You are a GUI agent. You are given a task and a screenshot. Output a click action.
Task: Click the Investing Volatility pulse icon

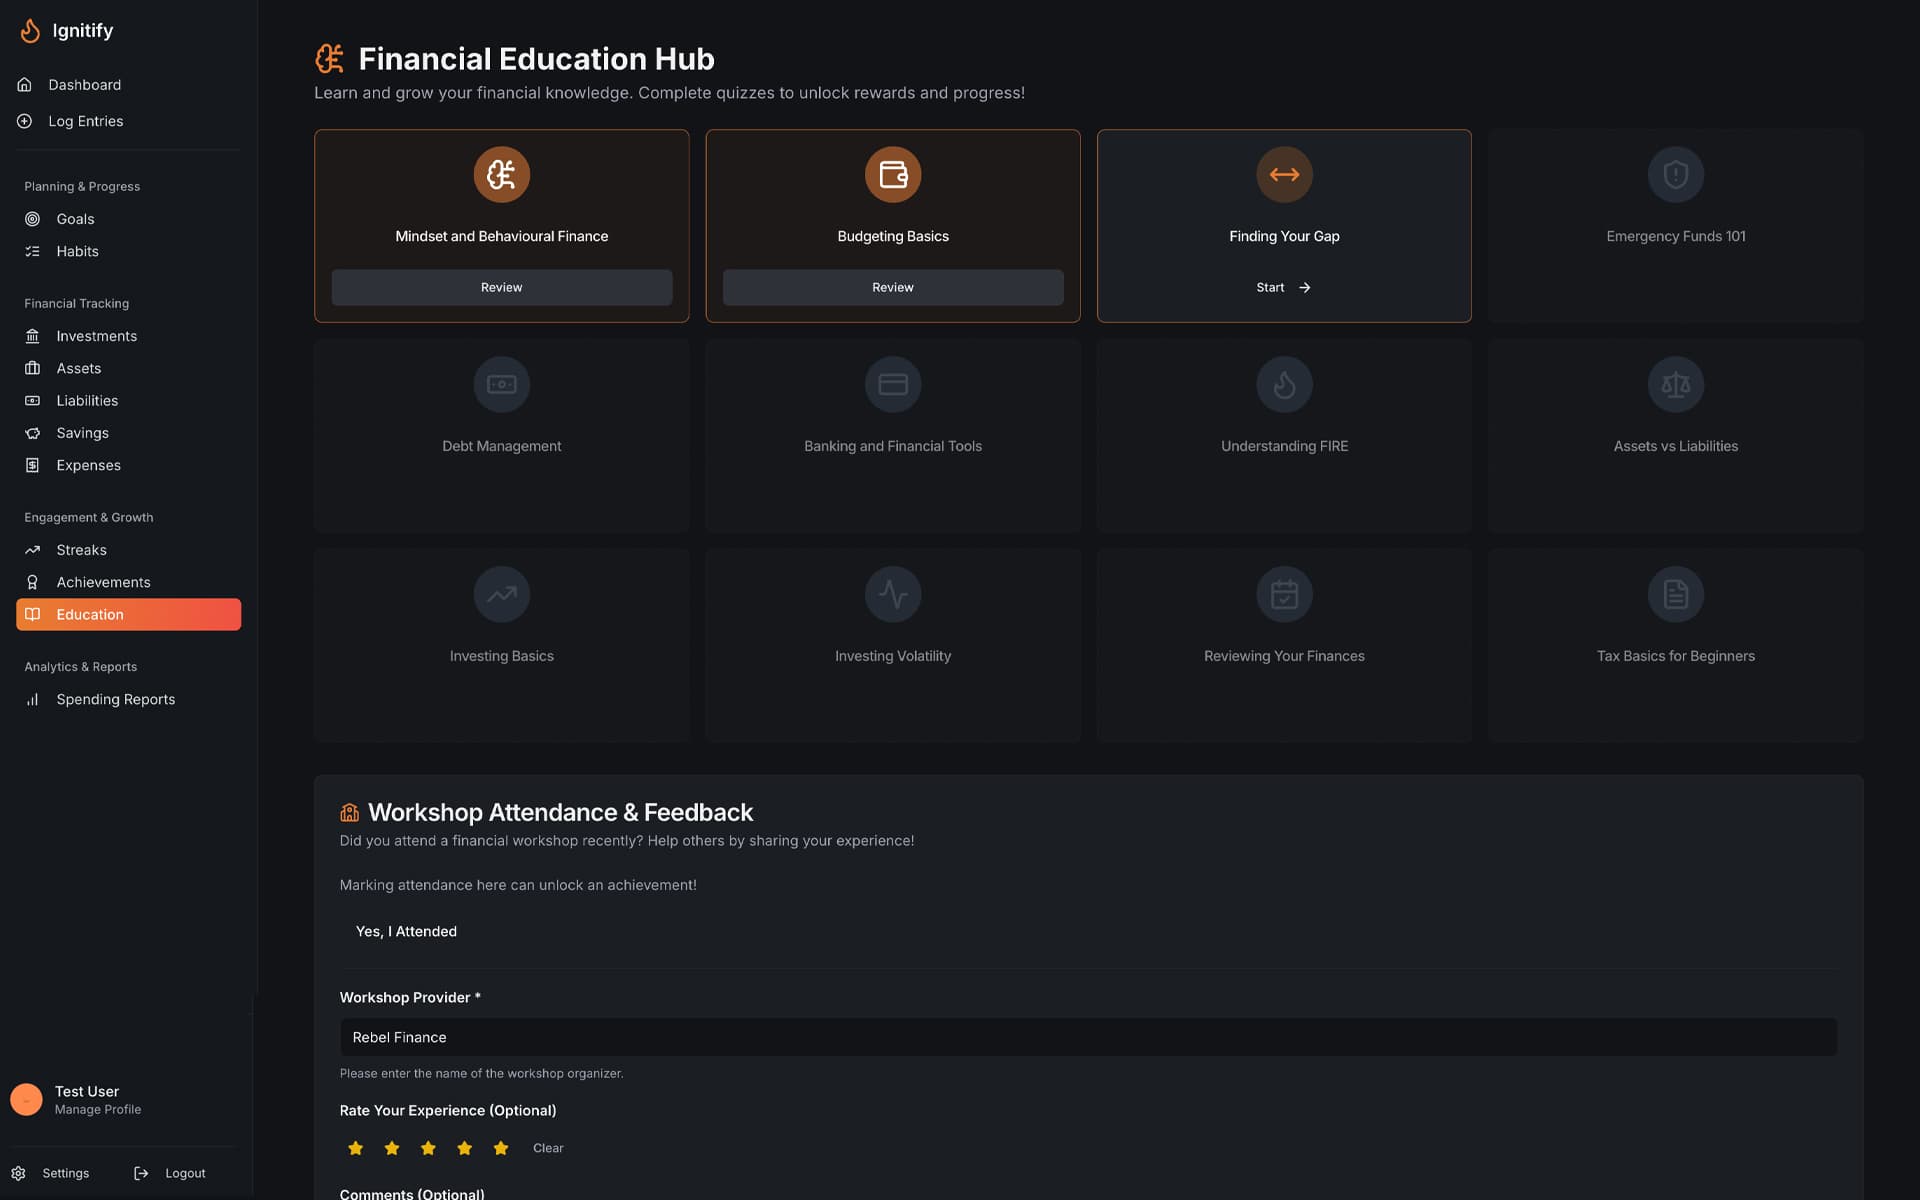coord(892,595)
